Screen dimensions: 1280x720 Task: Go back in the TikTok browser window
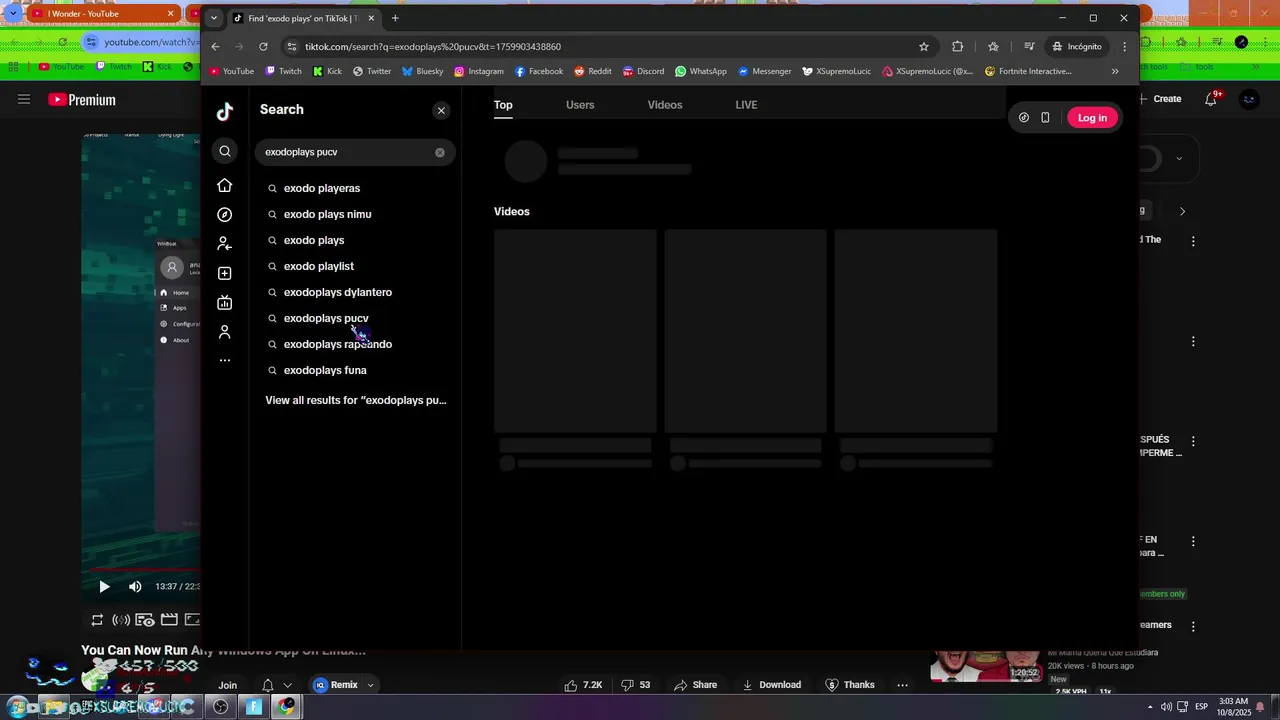click(215, 46)
